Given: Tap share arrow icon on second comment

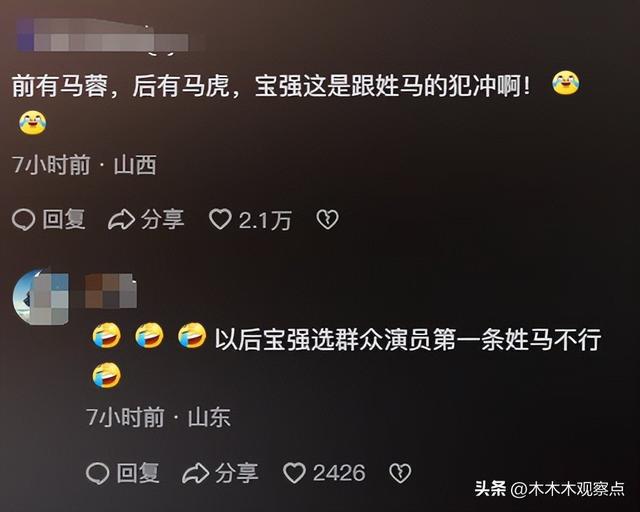Looking at the screenshot, I should pyautogui.click(x=196, y=473).
